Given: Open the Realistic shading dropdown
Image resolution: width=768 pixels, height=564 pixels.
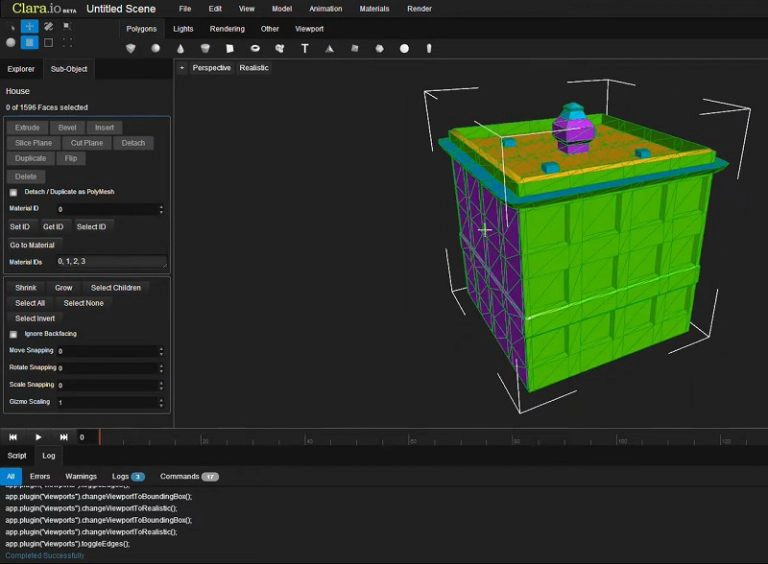Looking at the screenshot, I should pyautogui.click(x=254, y=68).
